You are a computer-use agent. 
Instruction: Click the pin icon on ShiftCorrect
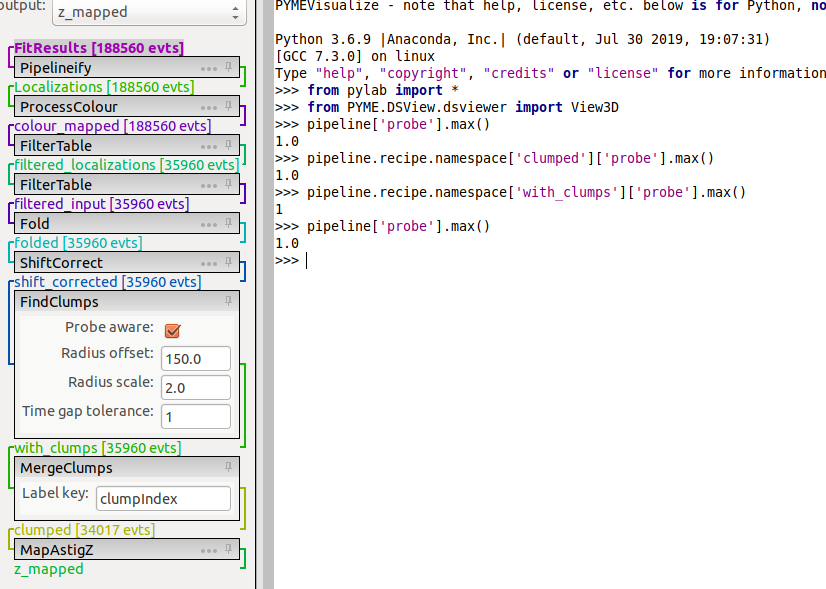228,262
